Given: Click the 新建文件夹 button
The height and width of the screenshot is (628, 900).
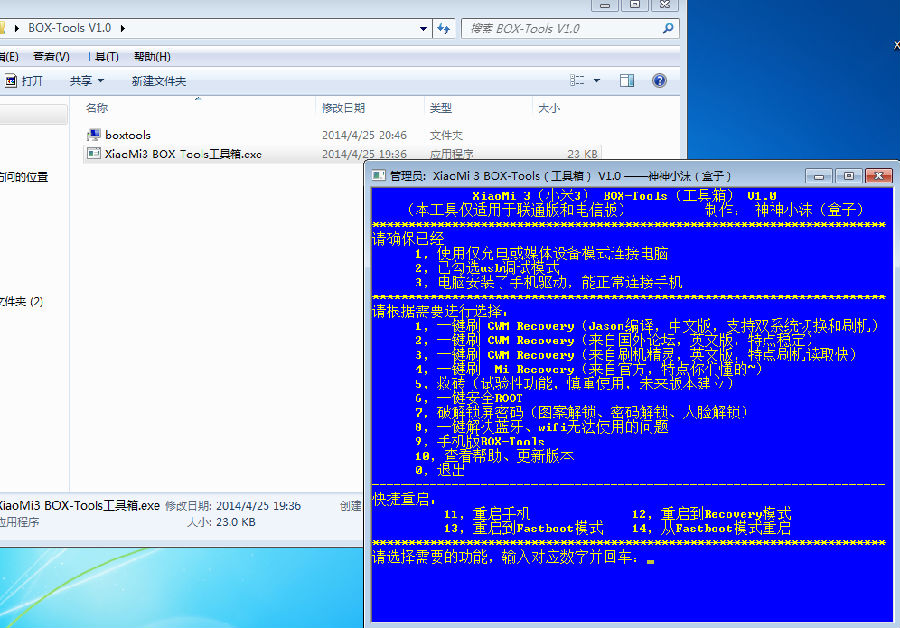Looking at the screenshot, I should (x=159, y=81).
